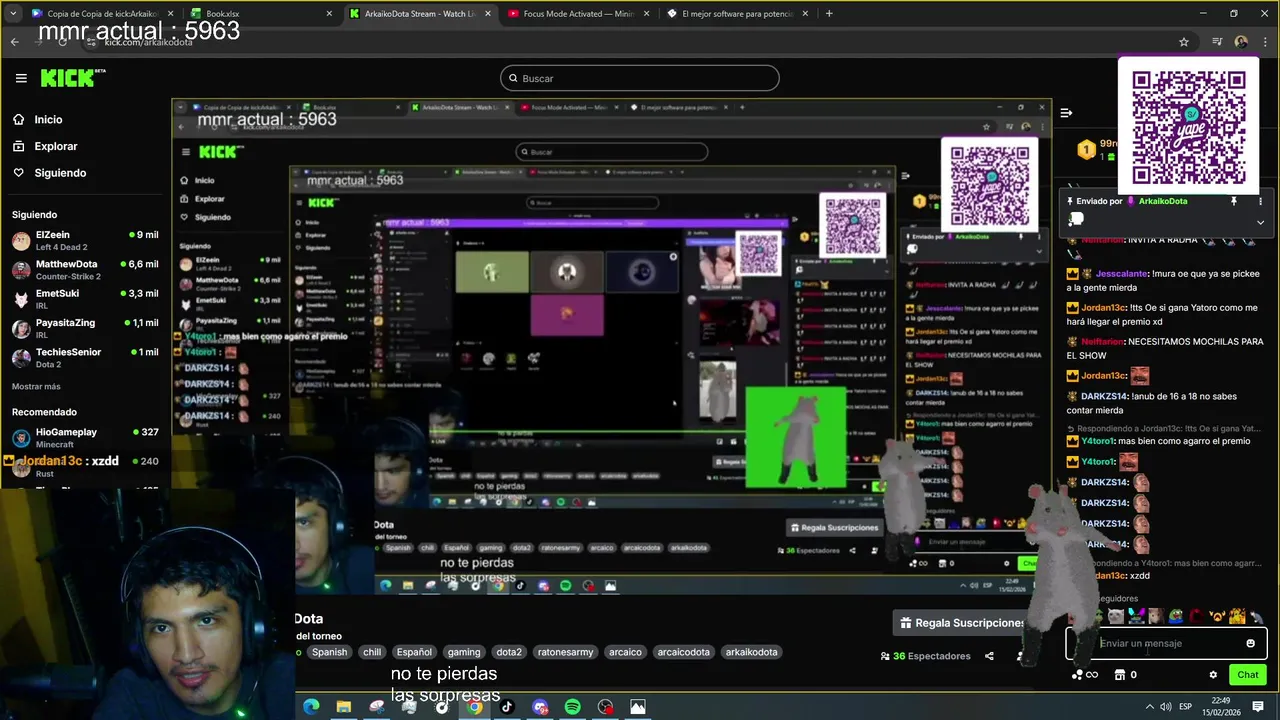Pick the Pepe frog quick emote

coord(1176,616)
